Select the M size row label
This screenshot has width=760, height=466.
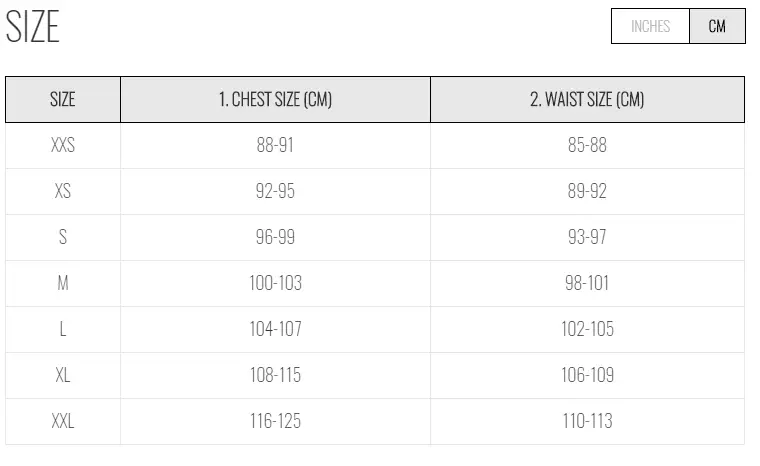pos(63,283)
